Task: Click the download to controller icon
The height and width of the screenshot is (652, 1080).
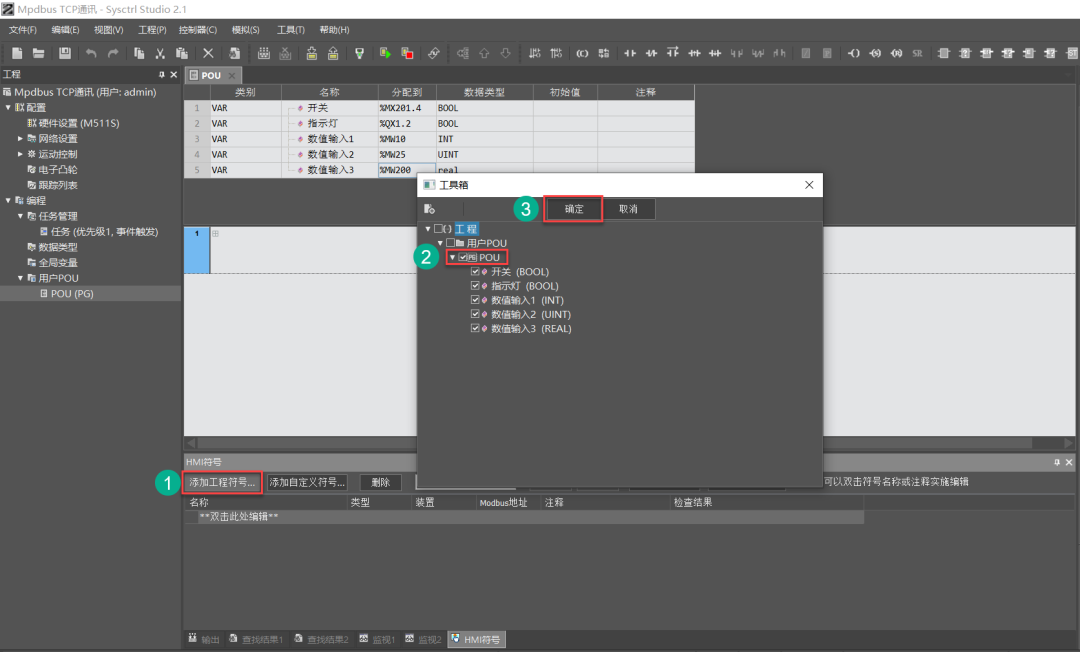Action: click(x=311, y=53)
